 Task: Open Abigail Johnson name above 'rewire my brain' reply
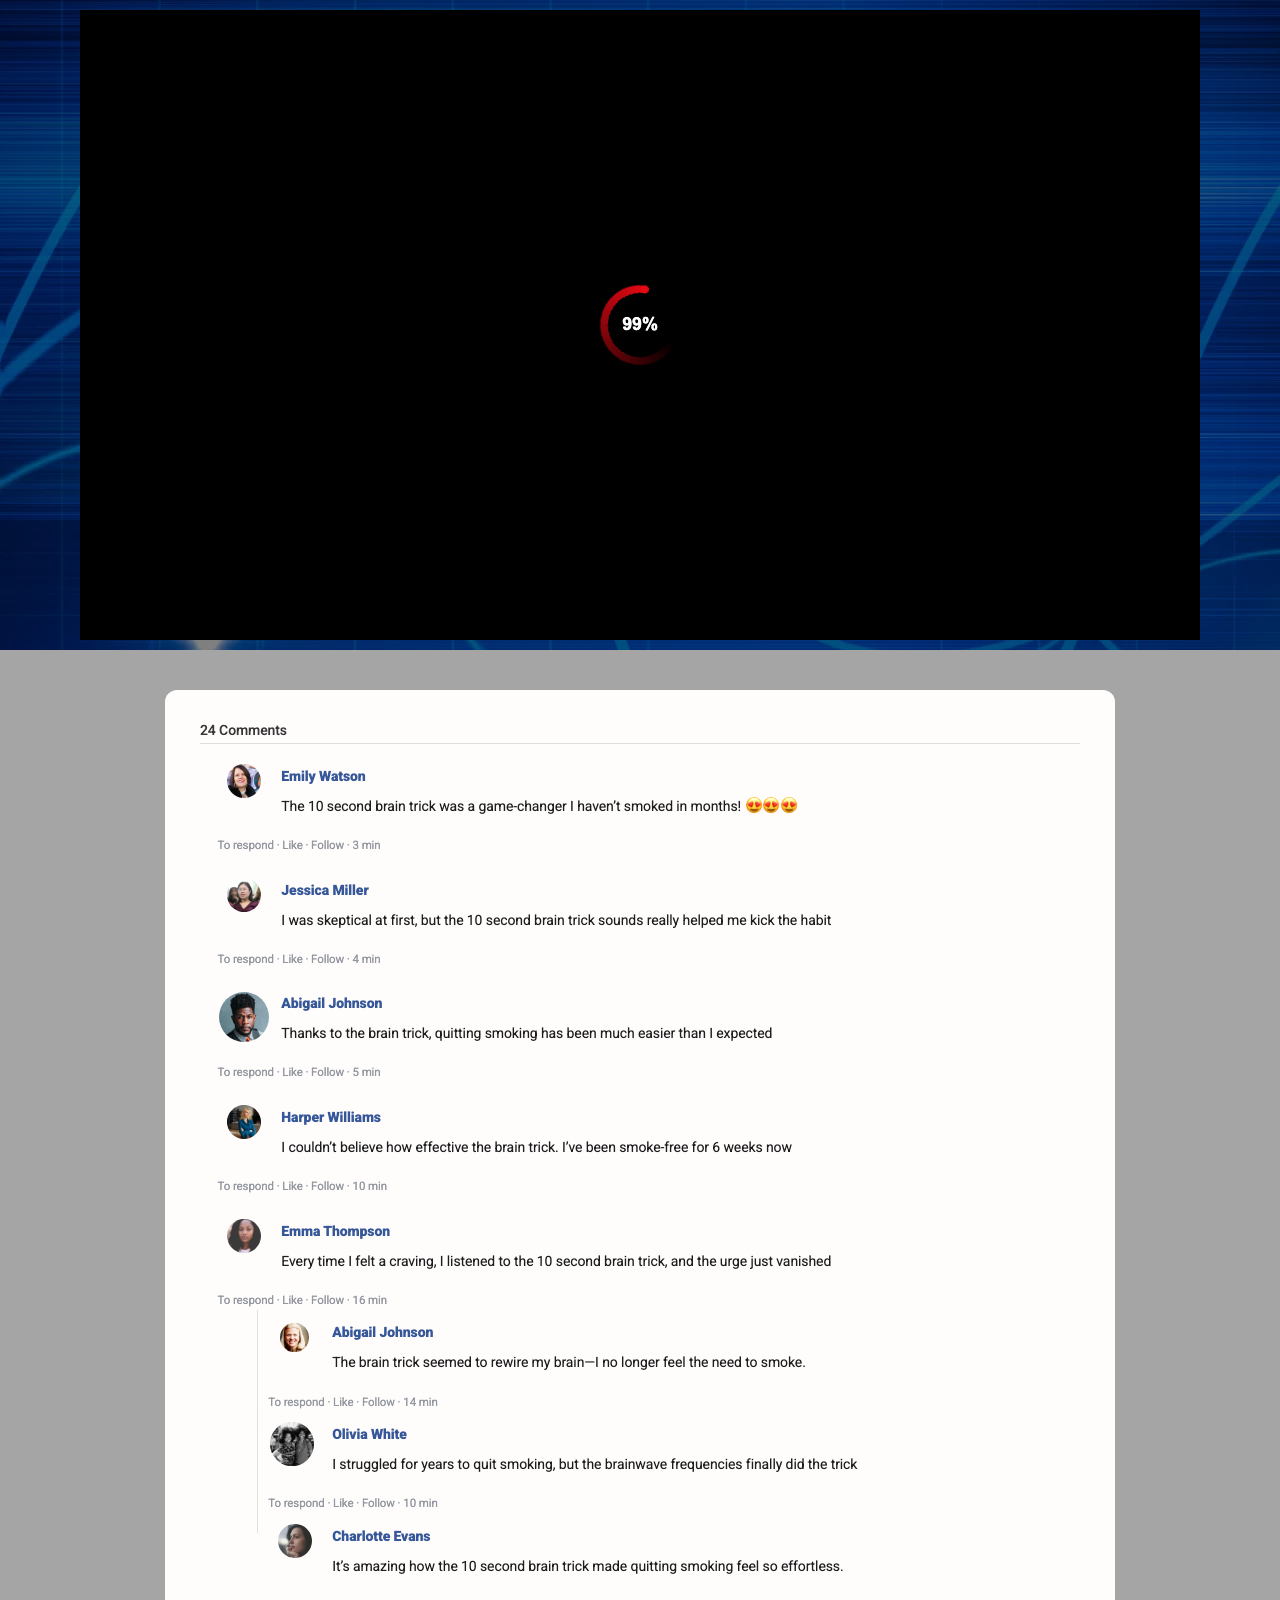(x=382, y=1332)
